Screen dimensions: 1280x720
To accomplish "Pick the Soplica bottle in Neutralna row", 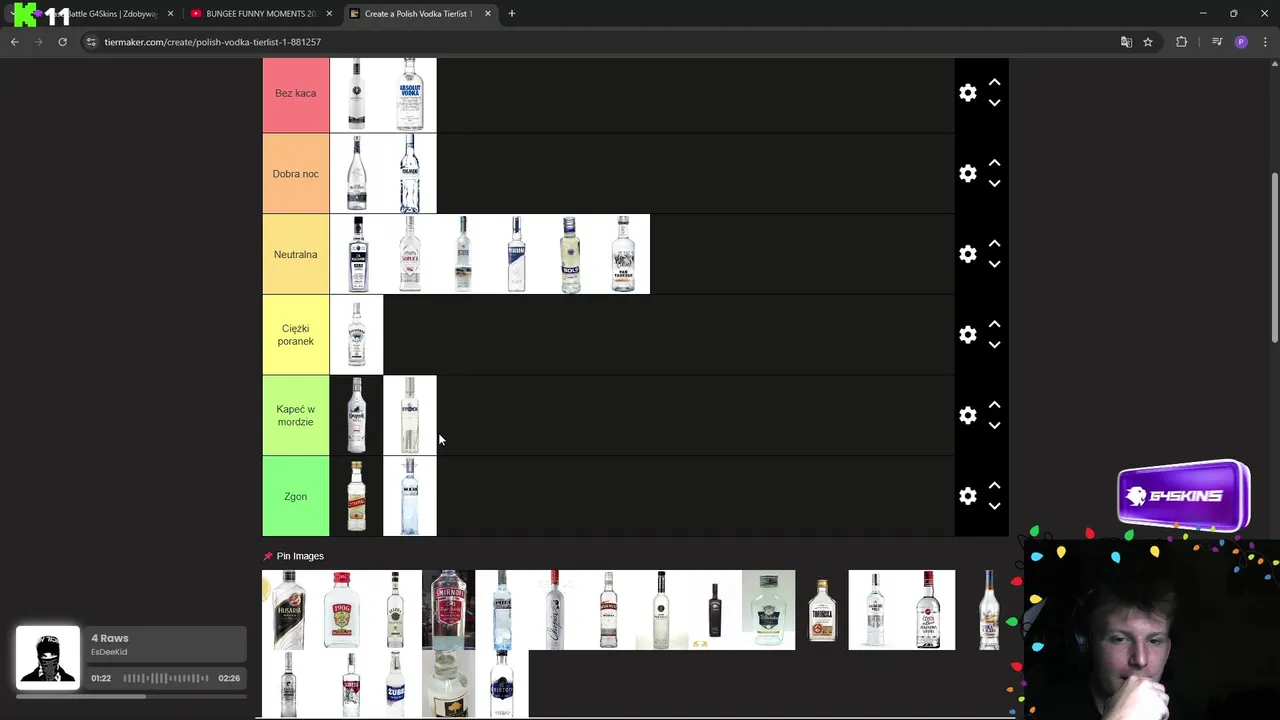I will pos(410,254).
